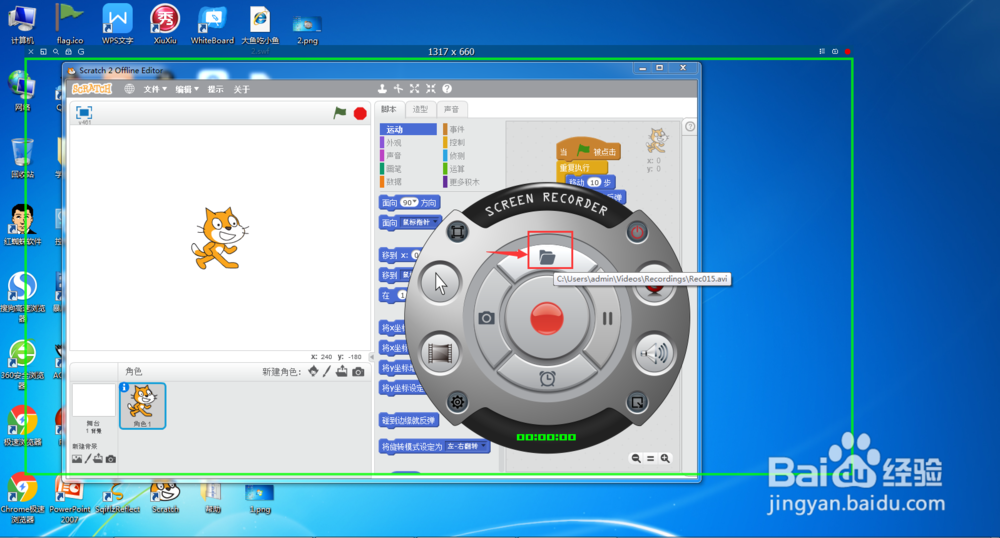Take a screenshot with the recorder's camera icon
This screenshot has height=538, width=1000.
pos(487,317)
